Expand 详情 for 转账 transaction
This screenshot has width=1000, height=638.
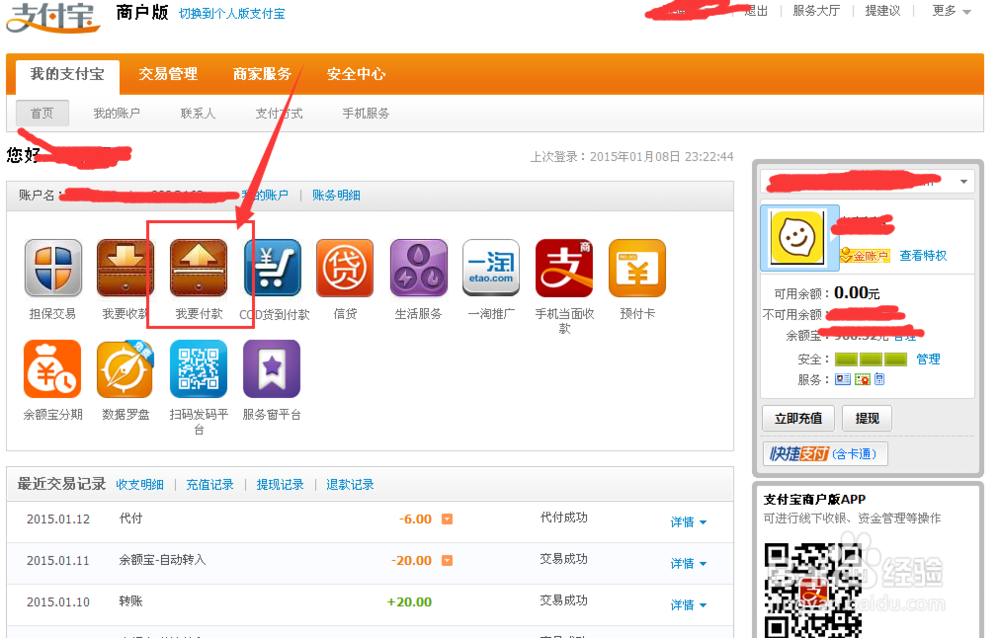pyautogui.click(x=688, y=605)
